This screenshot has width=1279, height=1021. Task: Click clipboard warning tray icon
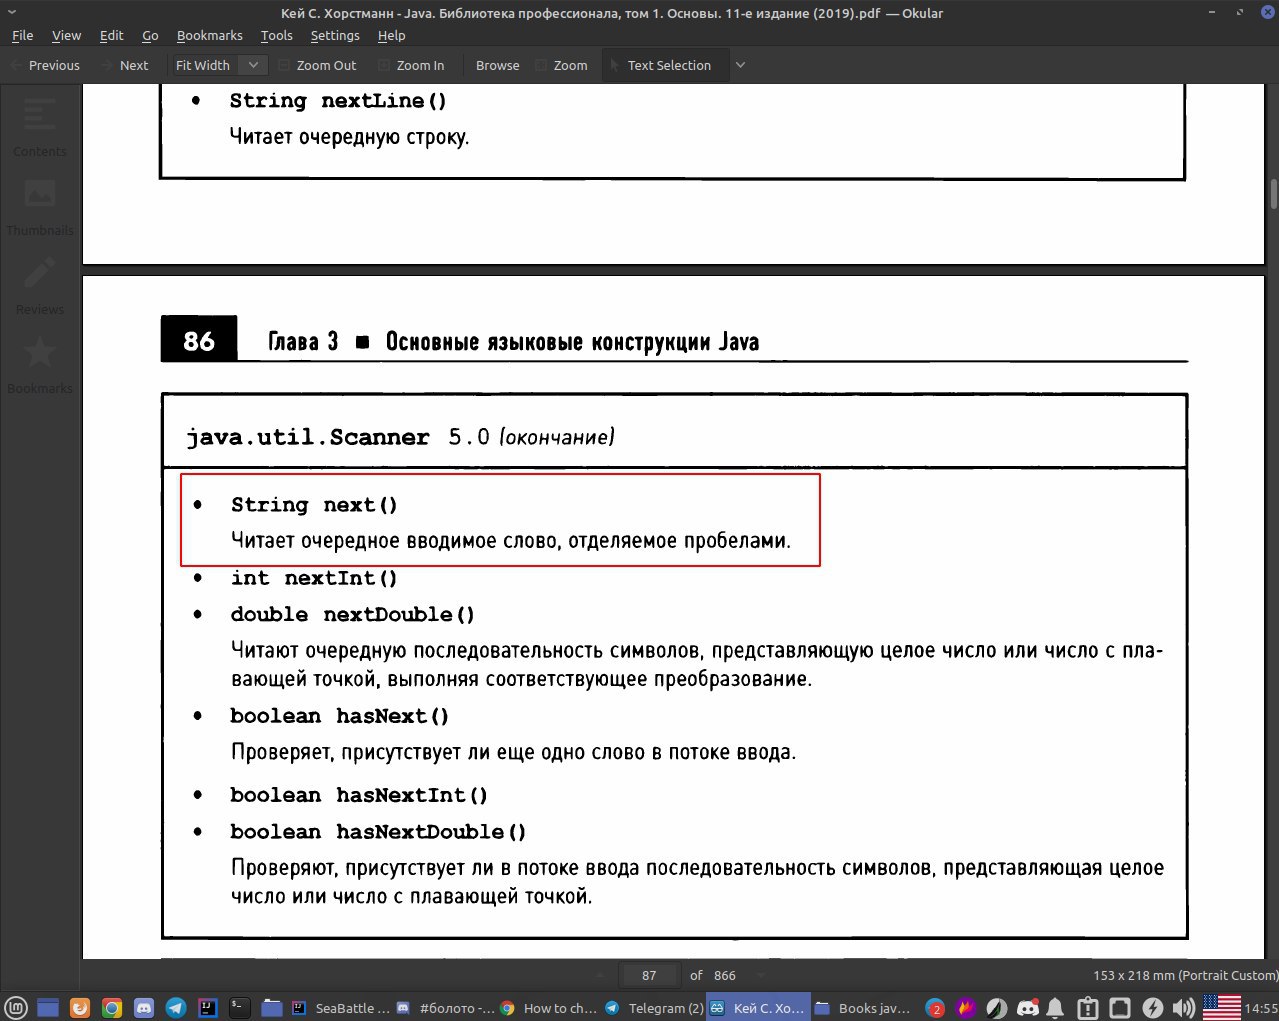coord(1089,1008)
